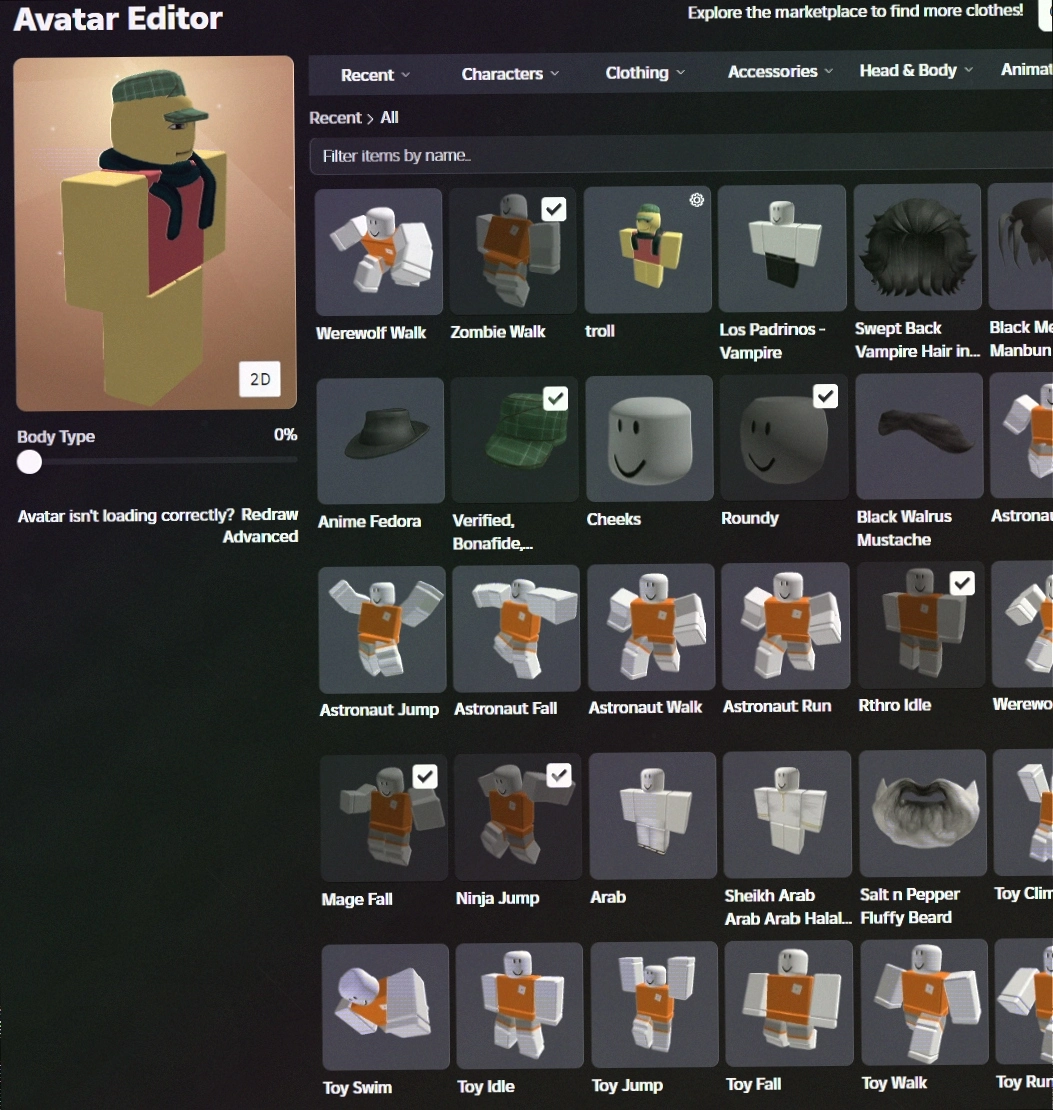Click the Verified, Bonafide item label
Image resolution: width=1053 pixels, height=1110 pixels.
click(493, 532)
